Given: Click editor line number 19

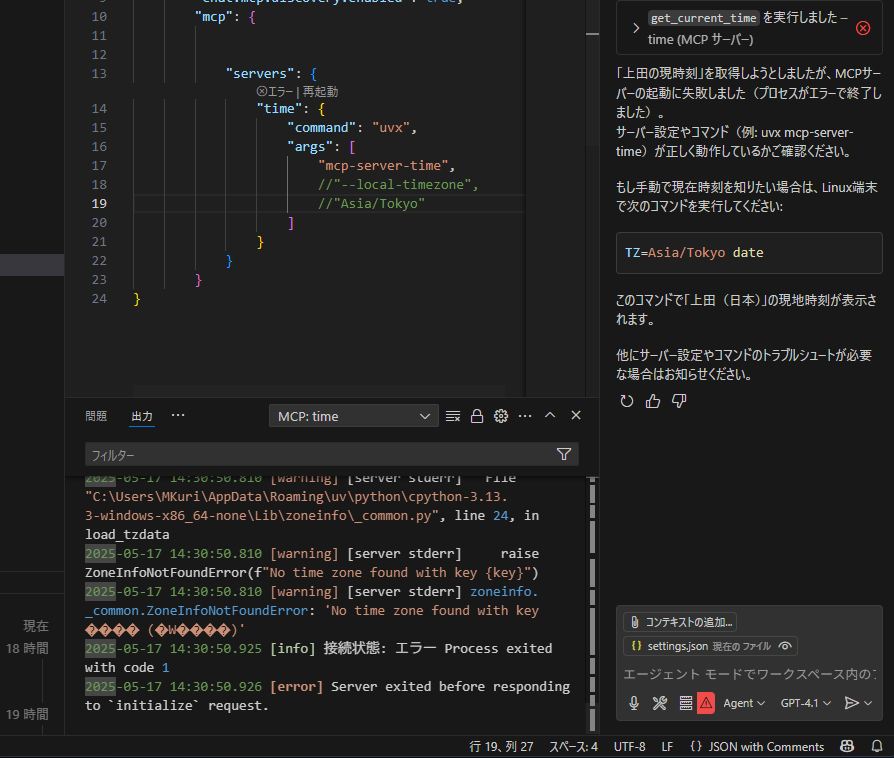Looking at the screenshot, I should (x=99, y=204).
